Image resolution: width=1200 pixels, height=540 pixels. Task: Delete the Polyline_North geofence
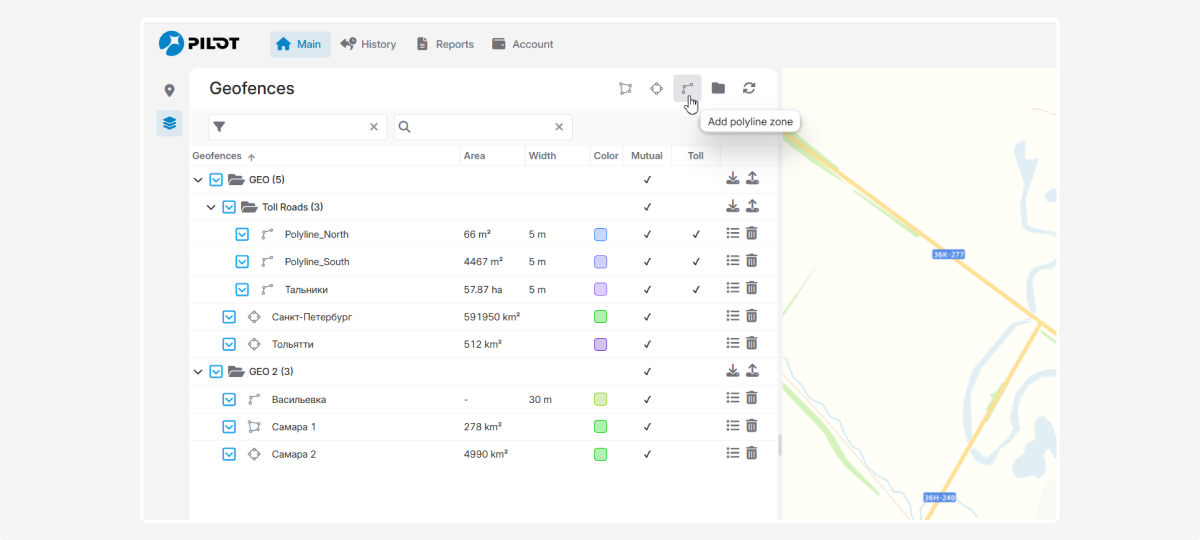(x=752, y=234)
